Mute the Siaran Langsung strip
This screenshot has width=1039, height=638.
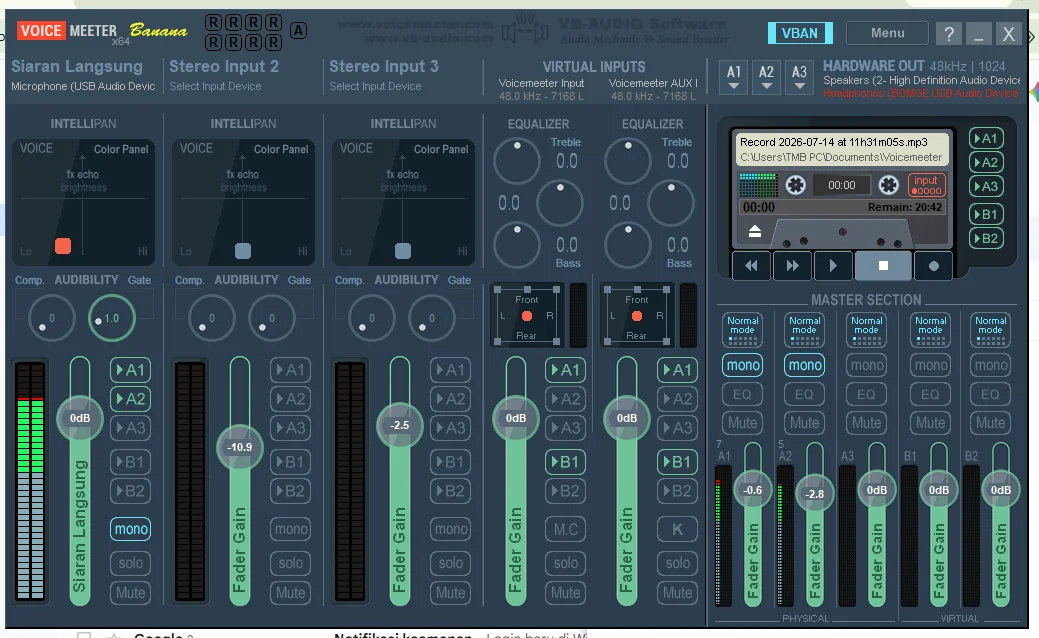(131, 592)
